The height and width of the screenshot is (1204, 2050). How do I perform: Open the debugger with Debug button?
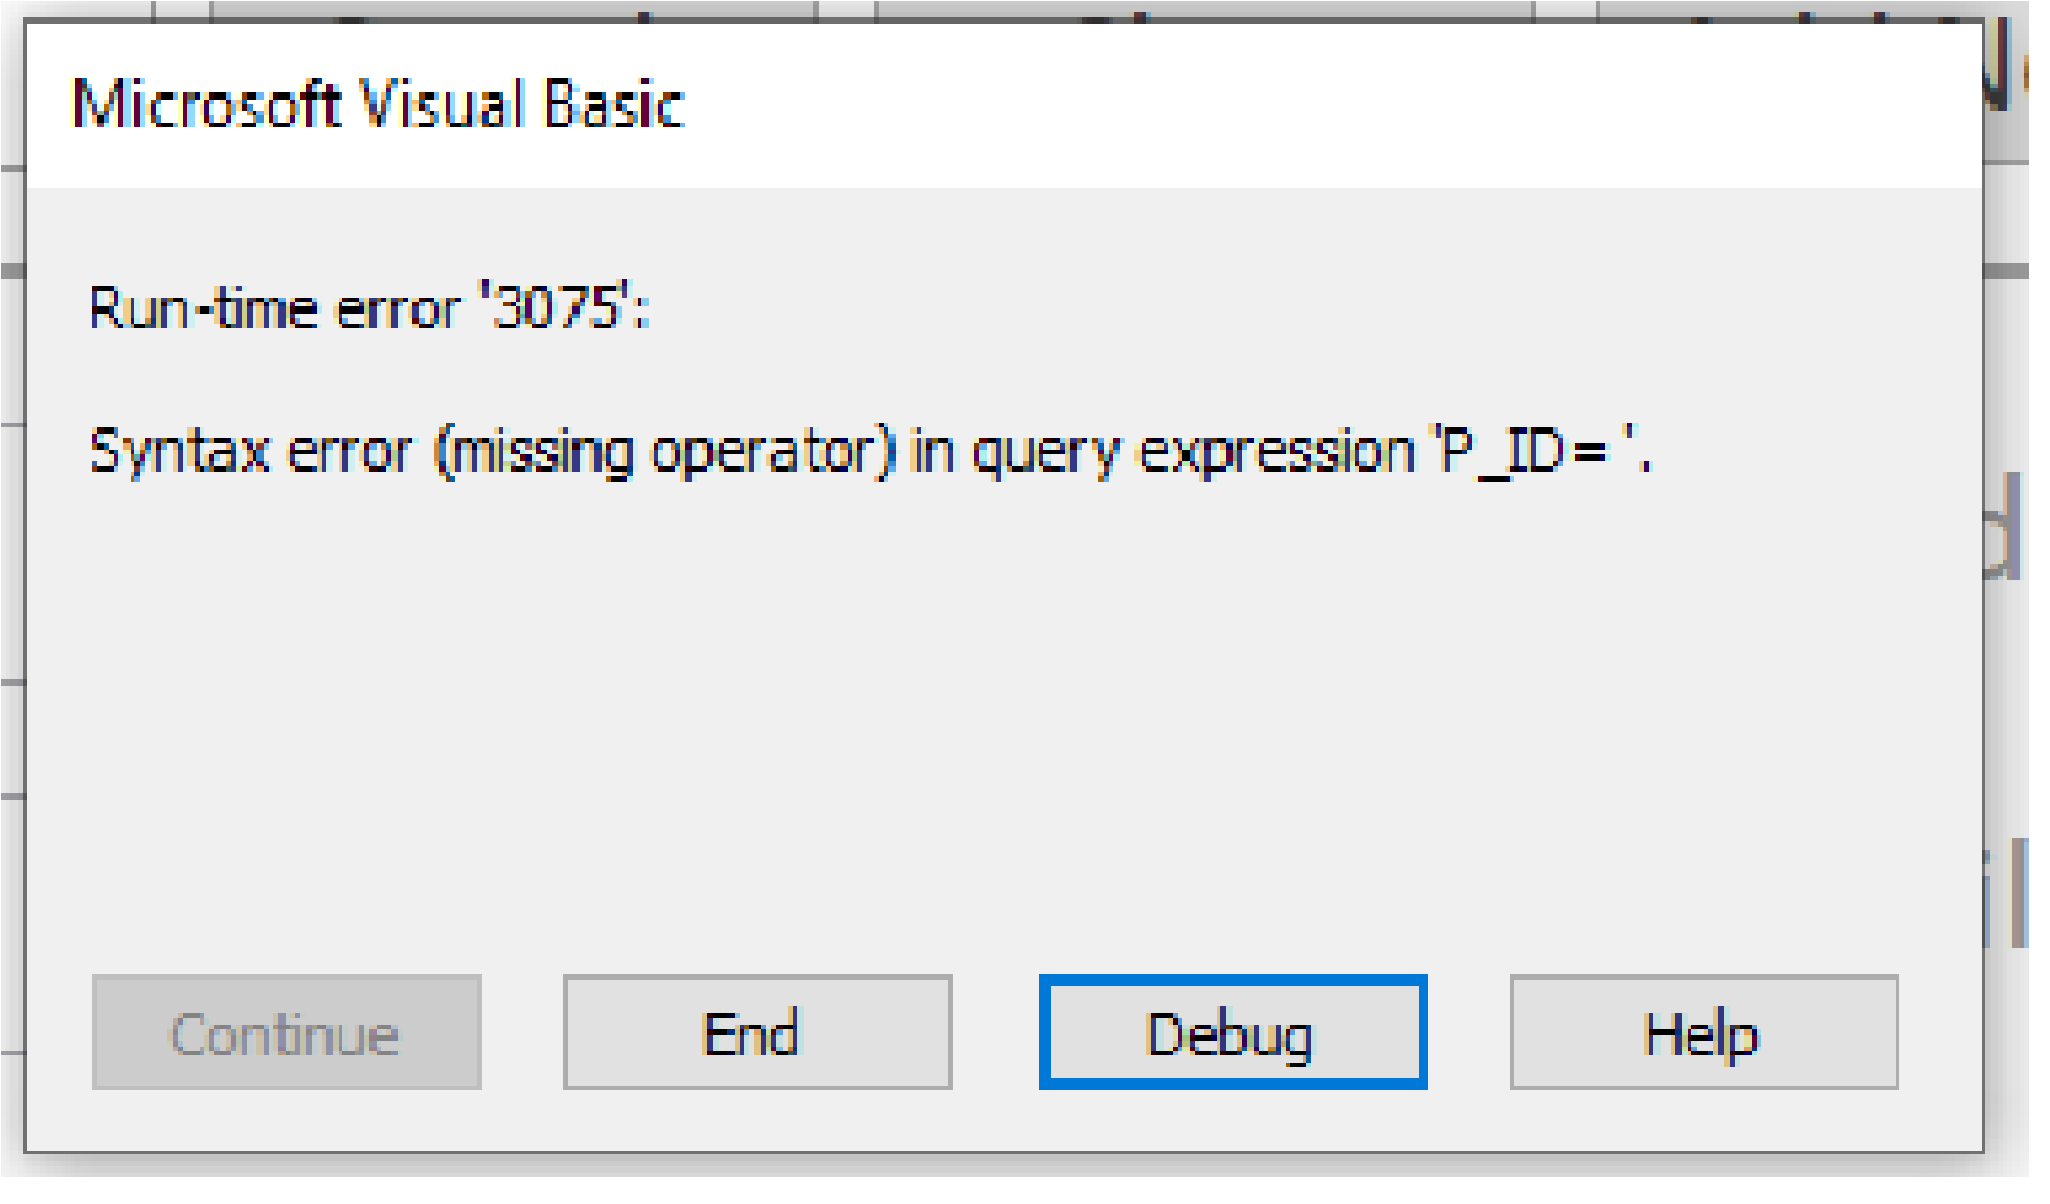pyautogui.click(x=1232, y=1031)
